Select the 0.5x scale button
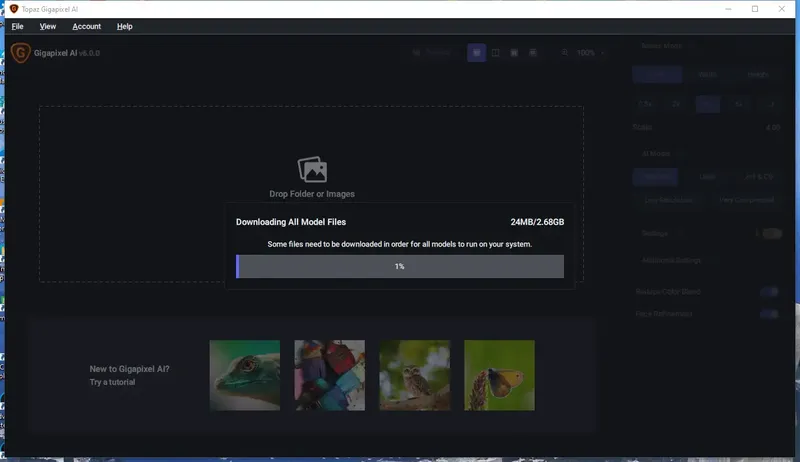Viewport: 800px width, 462px height. click(x=645, y=104)
